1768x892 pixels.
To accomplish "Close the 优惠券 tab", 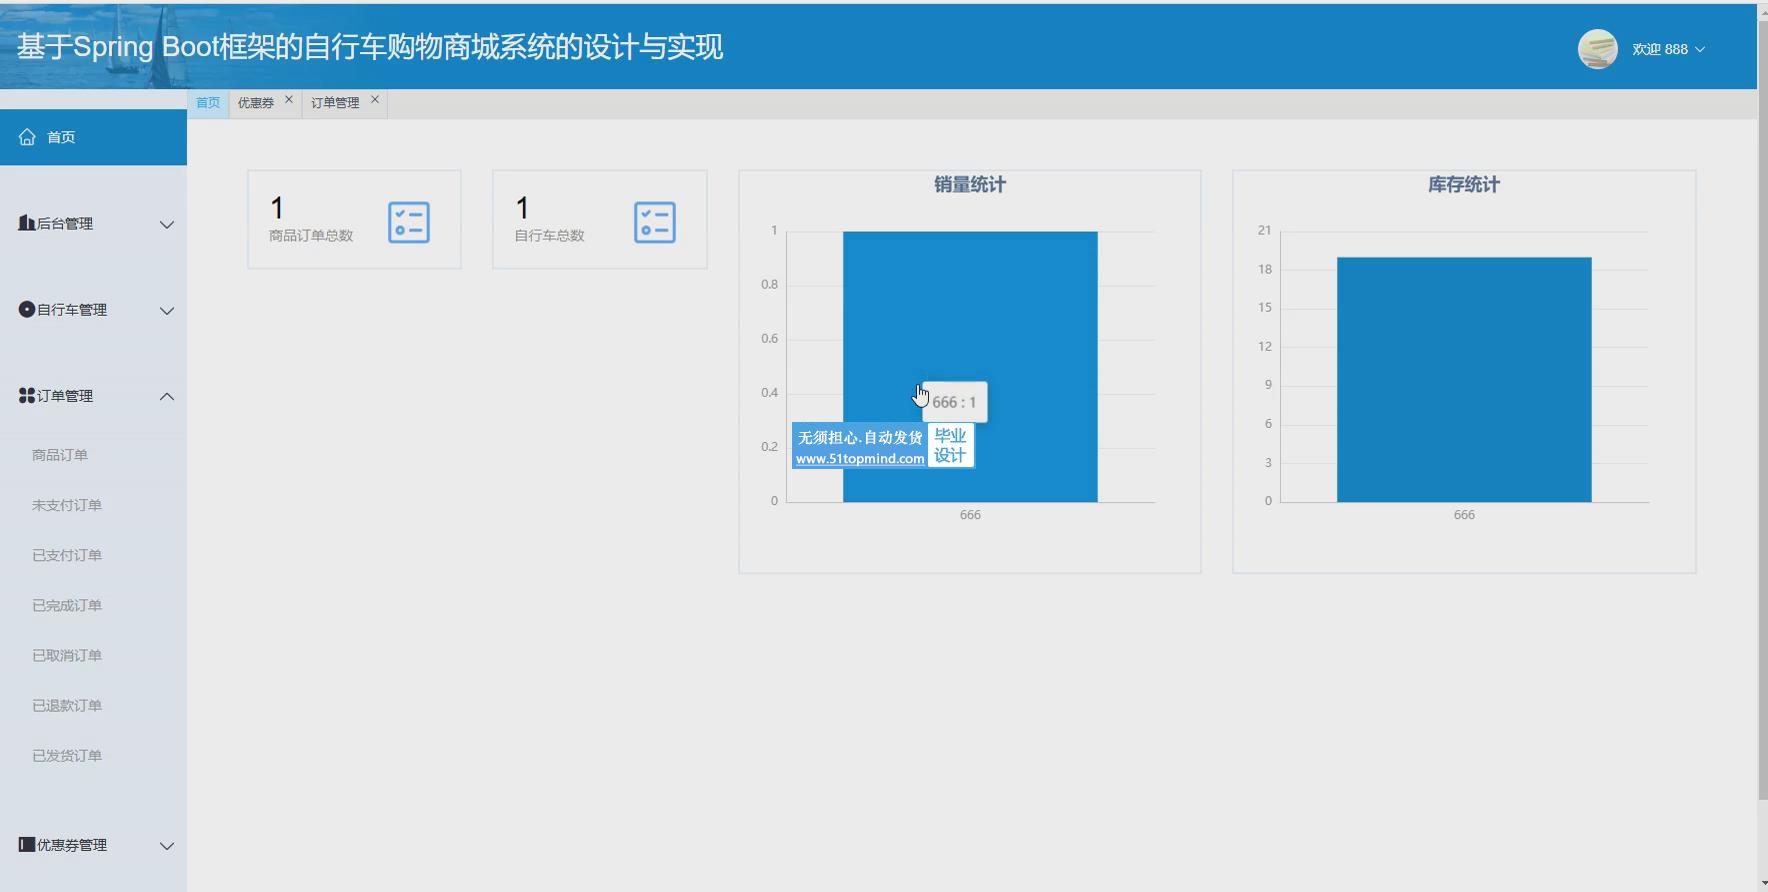I will pyautogui.click(x=289, y=100).
